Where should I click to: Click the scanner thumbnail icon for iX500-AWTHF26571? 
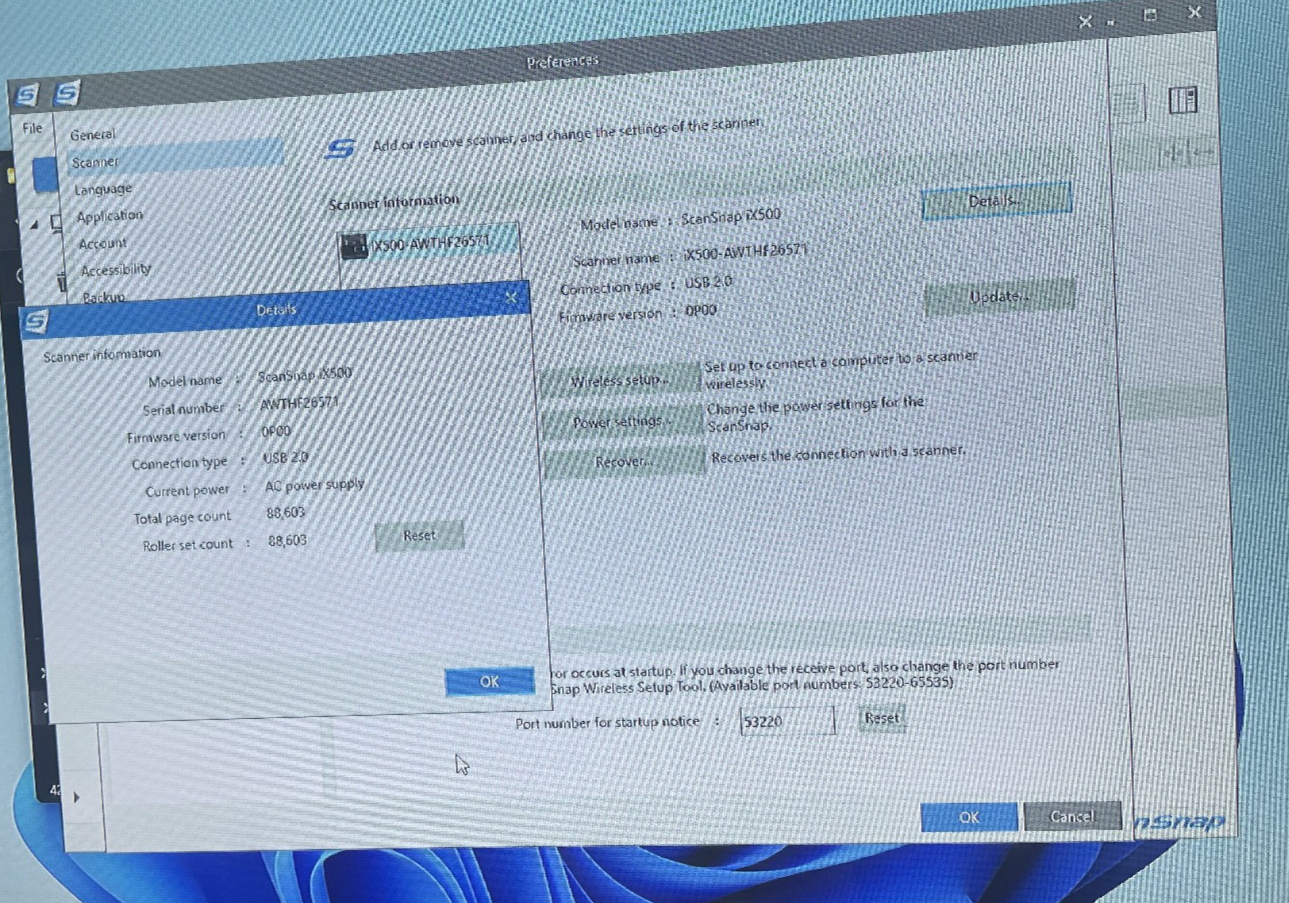tap(354, 245)
